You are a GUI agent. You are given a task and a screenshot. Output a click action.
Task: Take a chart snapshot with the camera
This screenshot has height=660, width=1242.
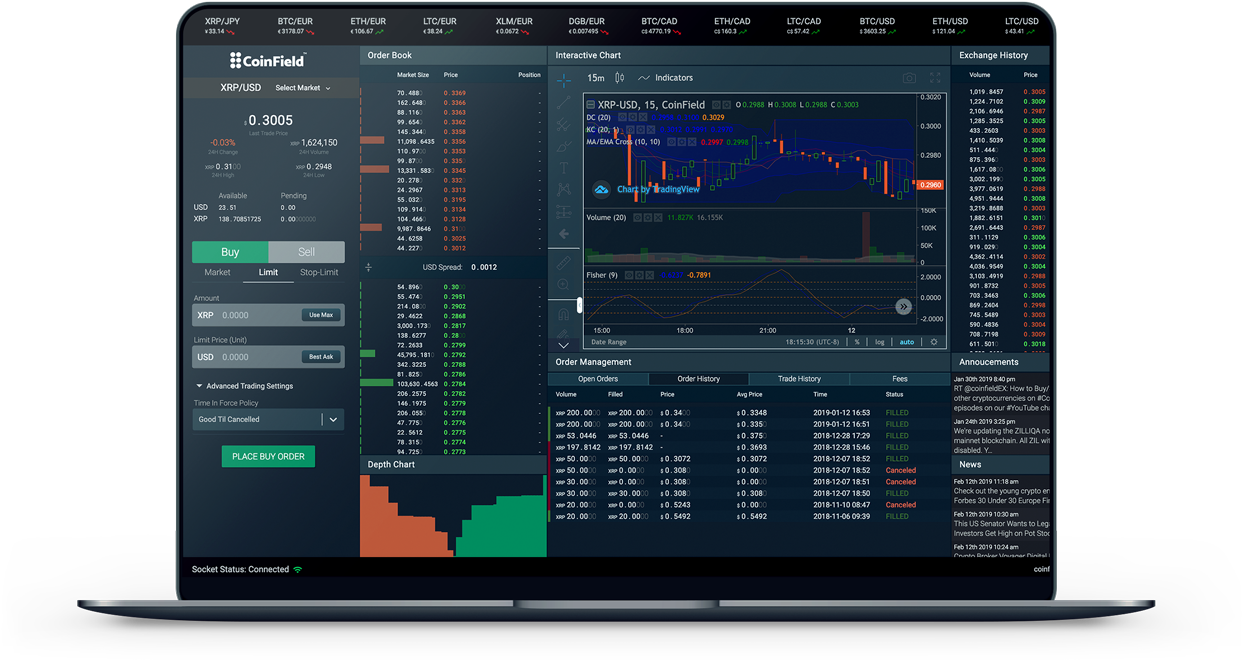(909, 78)
